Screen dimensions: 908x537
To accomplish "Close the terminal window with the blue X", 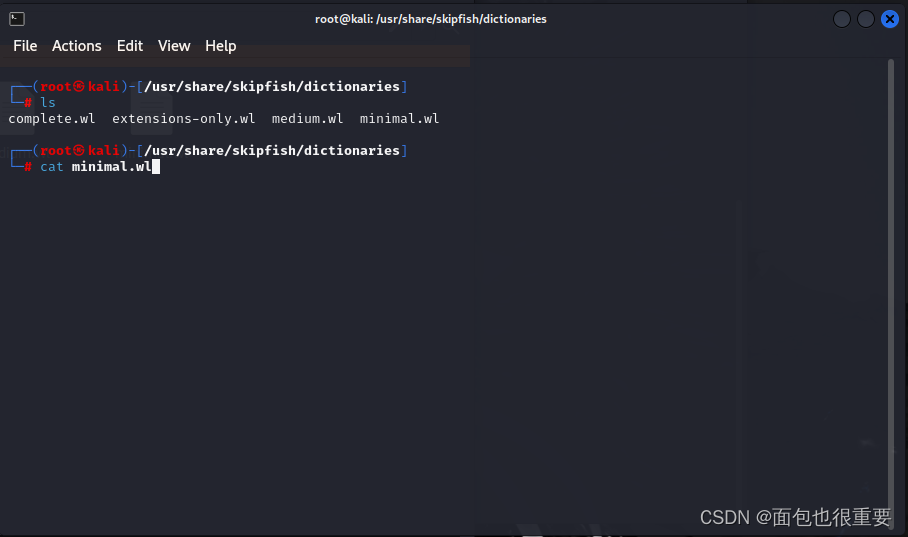I will pos(890,19).
